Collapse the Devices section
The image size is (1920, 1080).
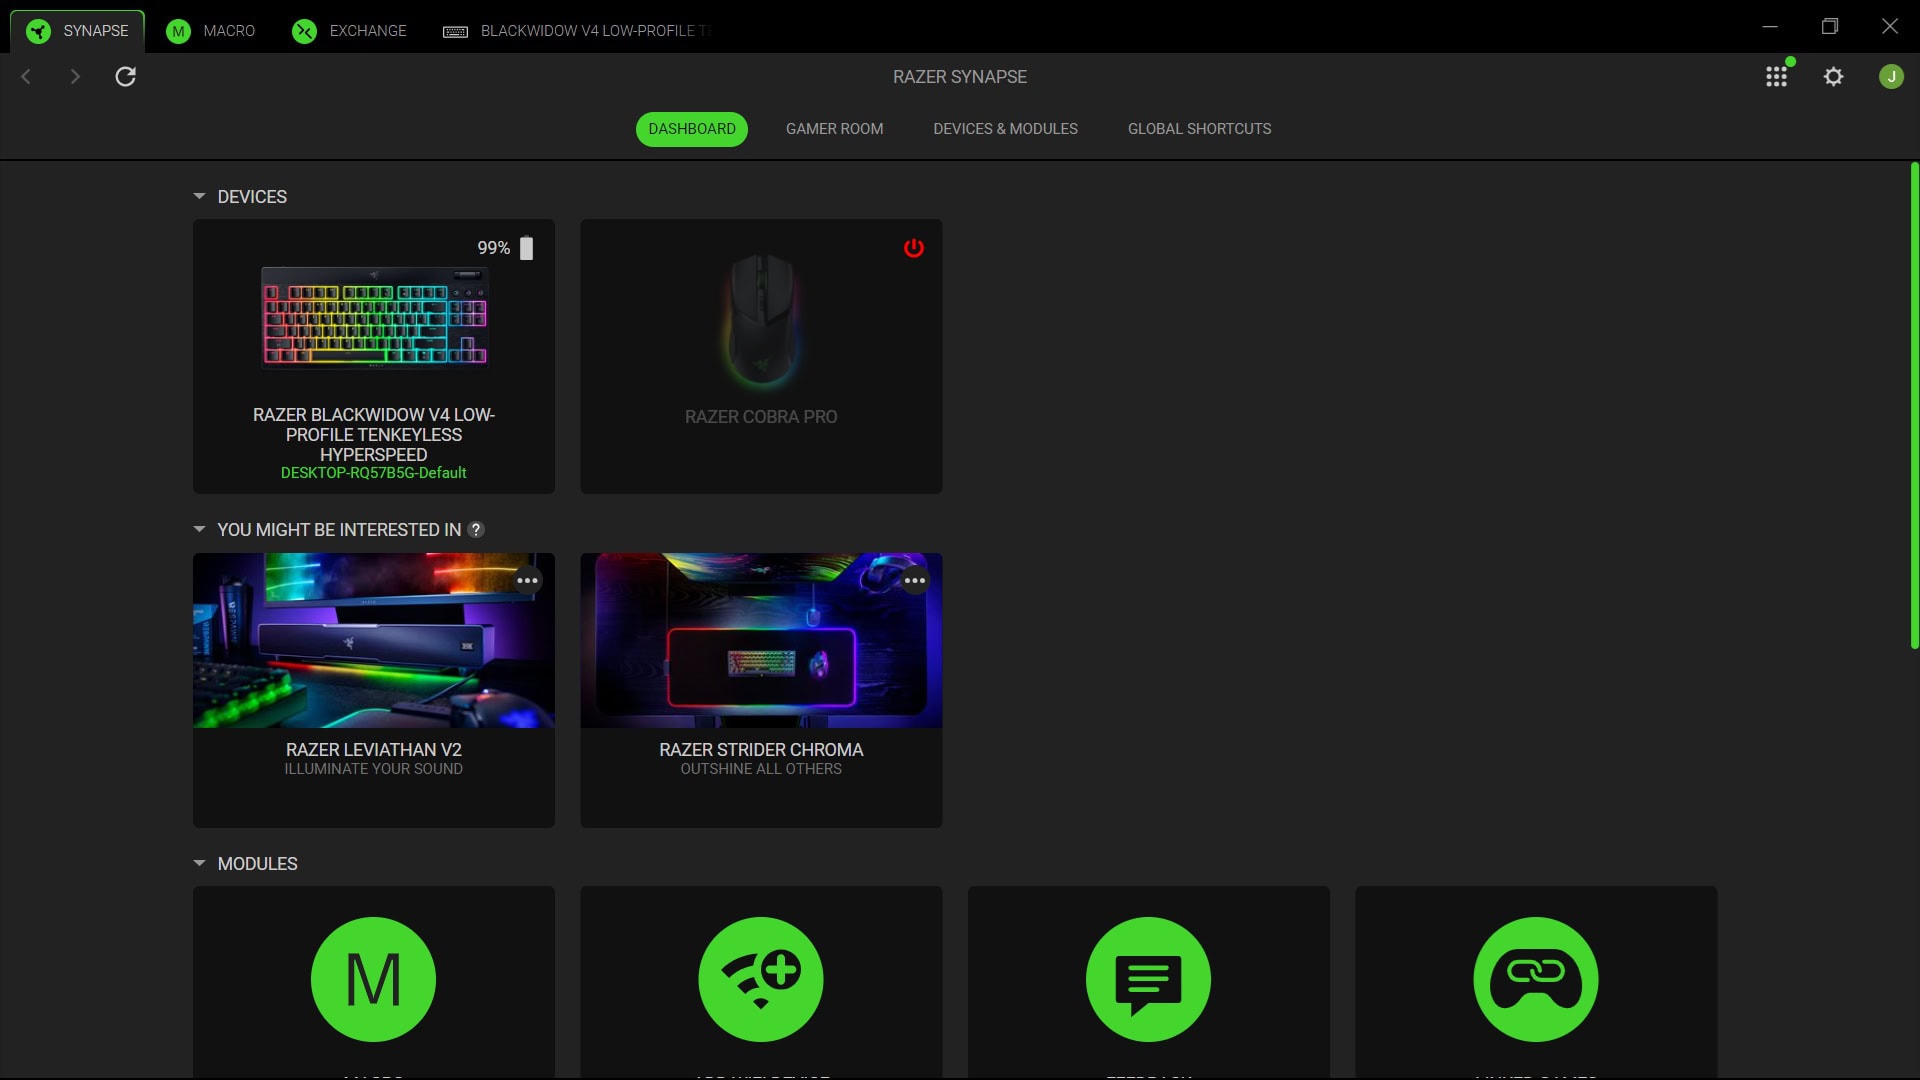[x=199, y=197]
